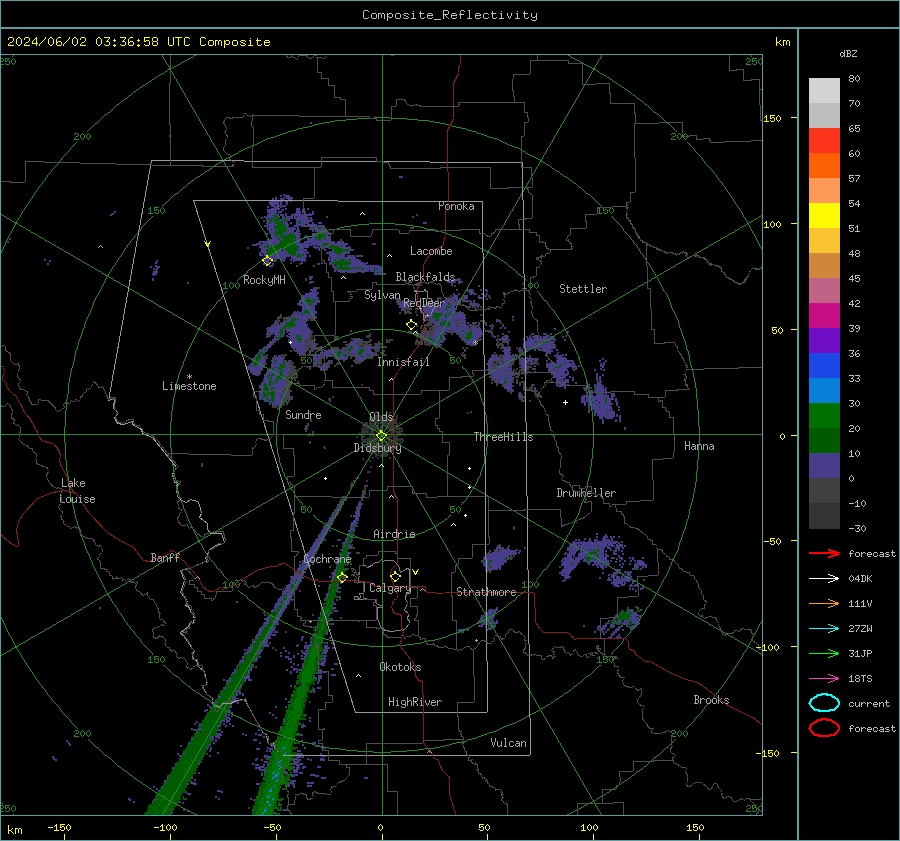900x841 pixels.
Task: Pick the darkest gray -10 to -30 swatch
Action: coord(824,516)
